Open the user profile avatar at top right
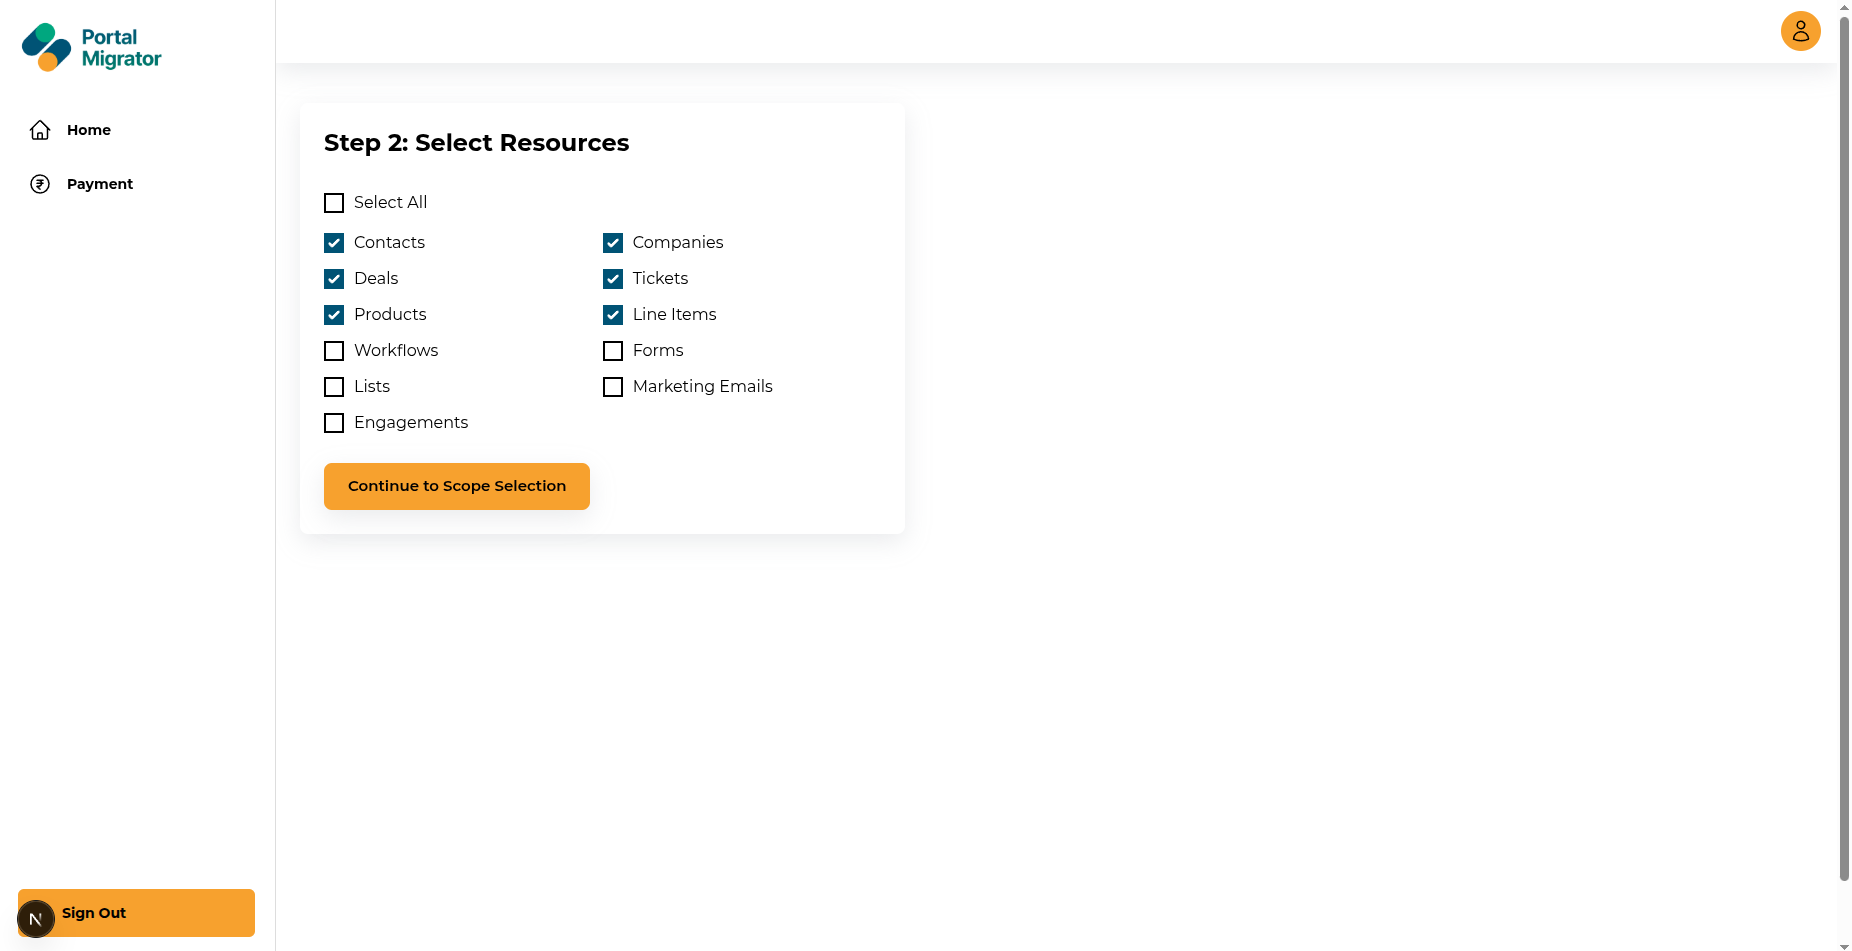The width and height of the screenshot is (1852, 951). coord(1800,31)
